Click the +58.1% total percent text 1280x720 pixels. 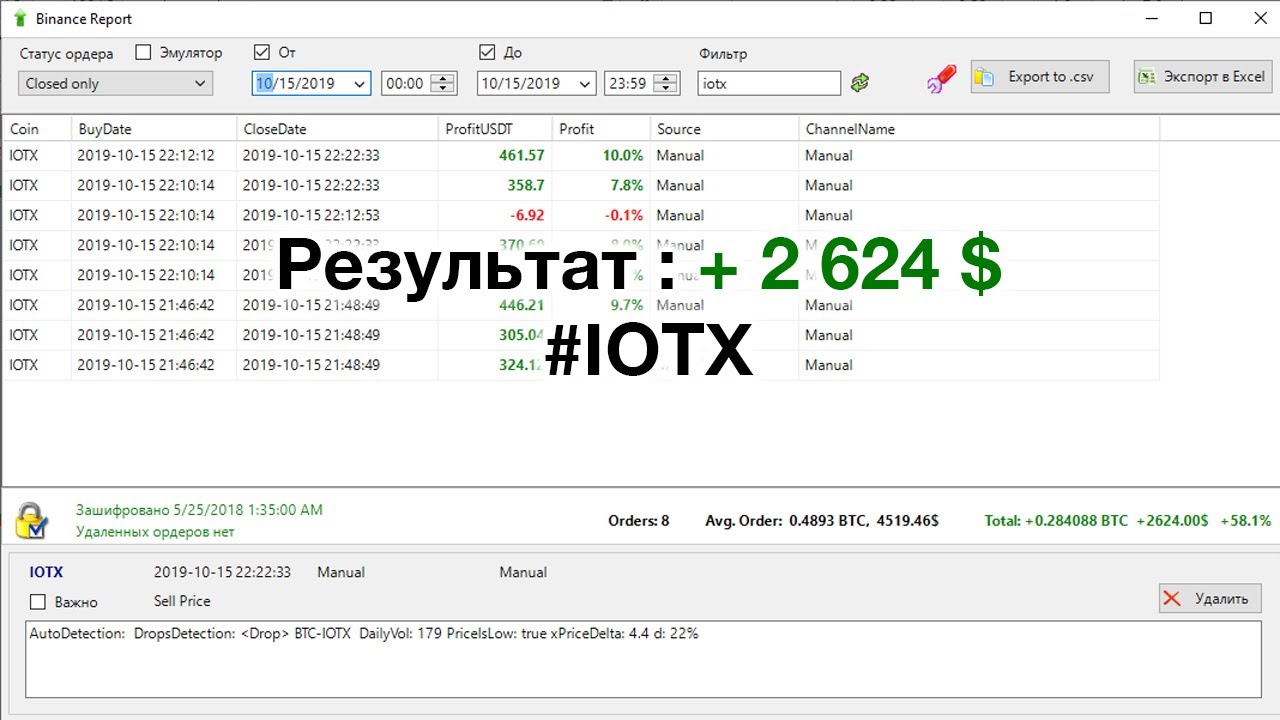tap(1245, 521)
